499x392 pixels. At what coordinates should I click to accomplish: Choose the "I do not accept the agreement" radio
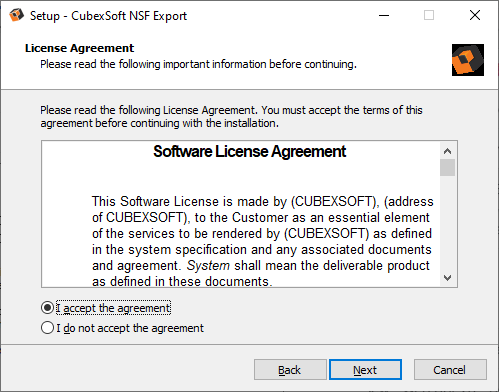pyautogui.click(x=47, y=328)
